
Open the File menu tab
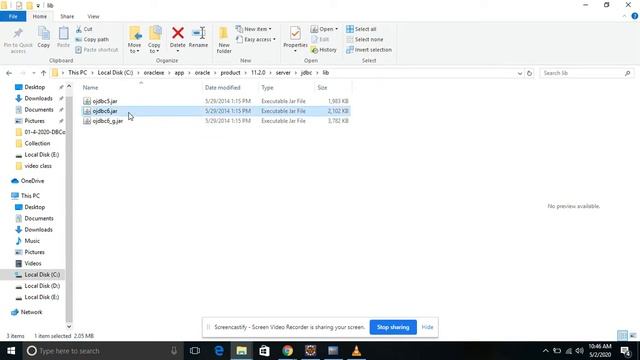[13, 16]
